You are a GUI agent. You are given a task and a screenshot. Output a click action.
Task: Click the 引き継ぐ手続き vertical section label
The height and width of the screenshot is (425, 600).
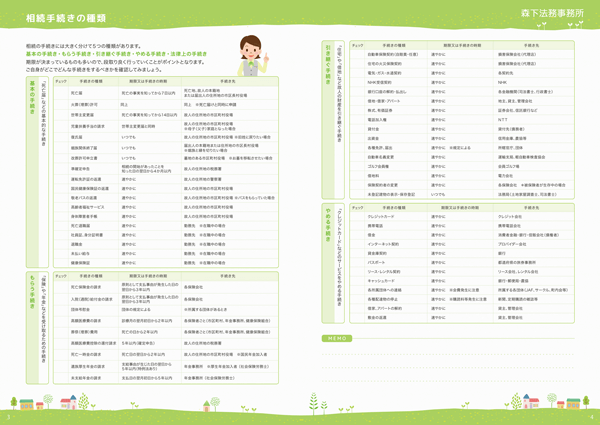(x=328, y=64)
